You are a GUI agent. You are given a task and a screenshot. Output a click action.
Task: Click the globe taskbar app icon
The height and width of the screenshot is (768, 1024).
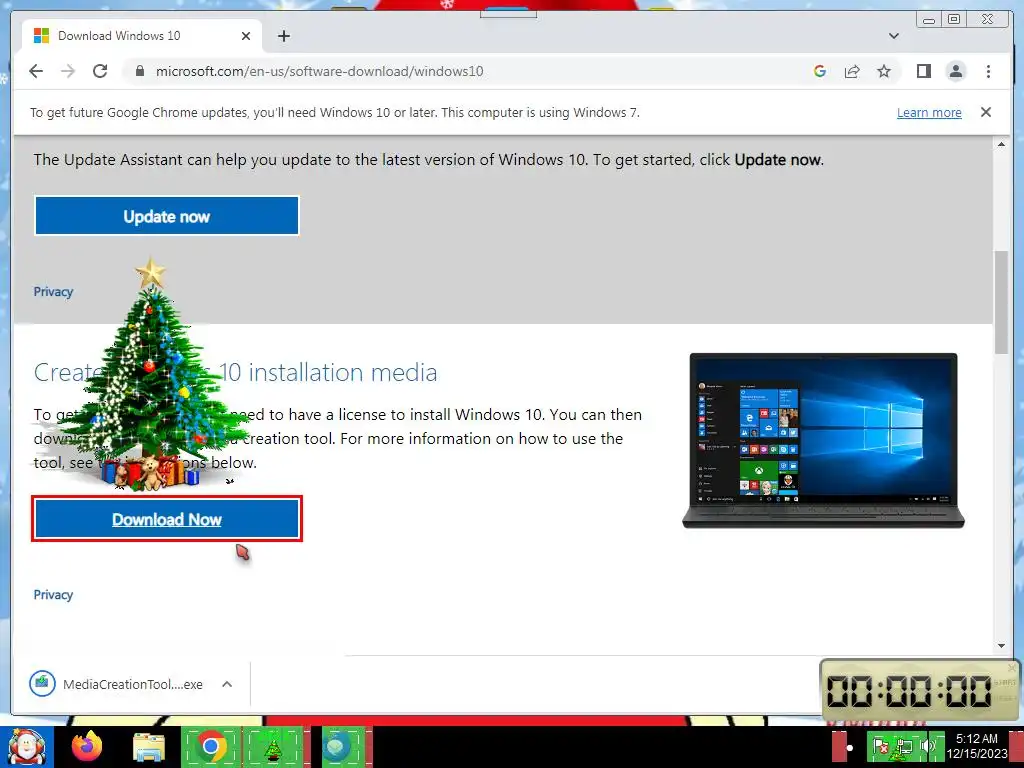point(339,747)
